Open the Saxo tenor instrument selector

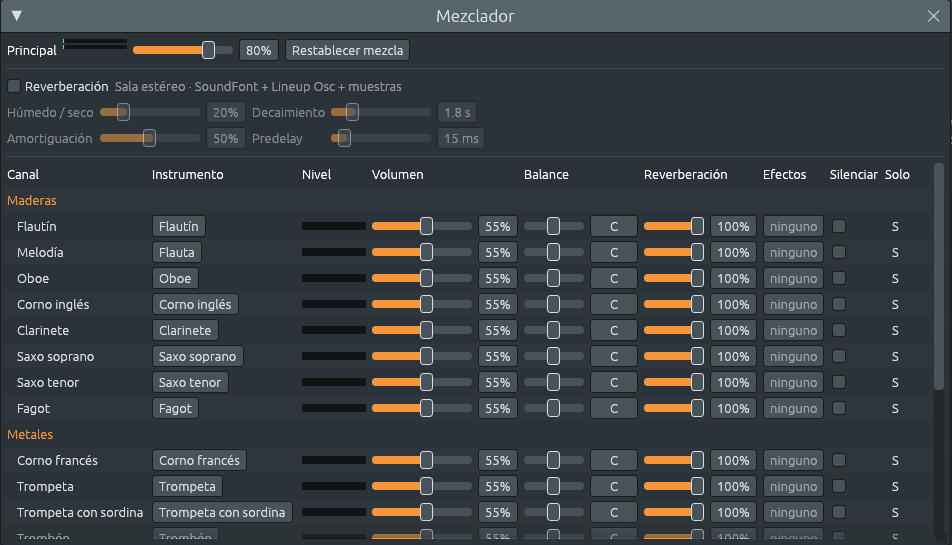[190, 383]
